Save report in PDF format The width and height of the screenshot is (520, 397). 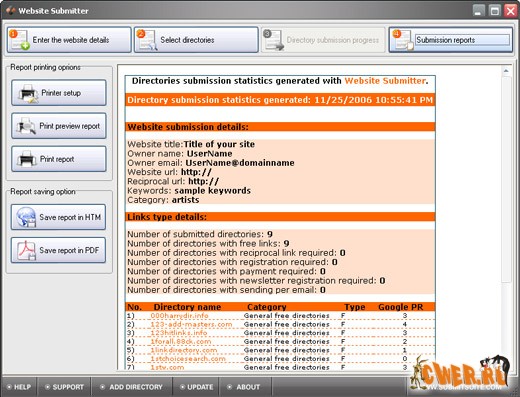(x=58, y=250)
